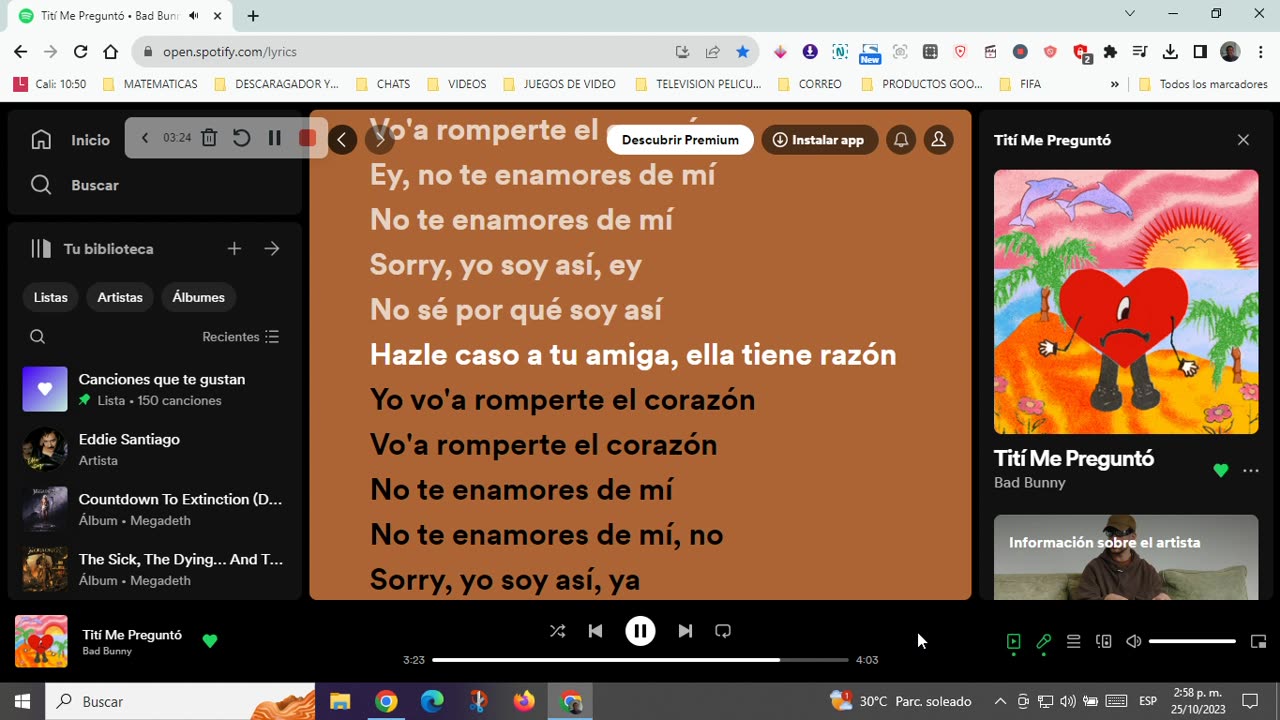Open Microsoft Edge from taskbar
The height and width of the screenshot is (720, 1280).
(432, 702)
